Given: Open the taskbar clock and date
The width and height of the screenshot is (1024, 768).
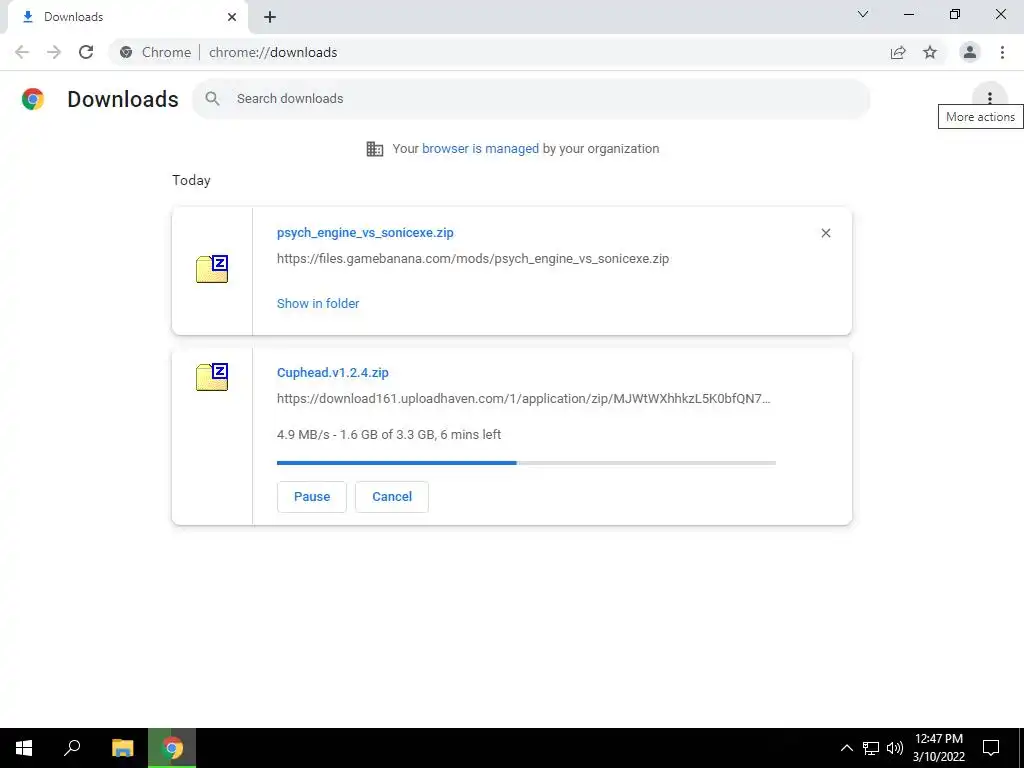Looking at the screenshot, I should pos(938,748).
